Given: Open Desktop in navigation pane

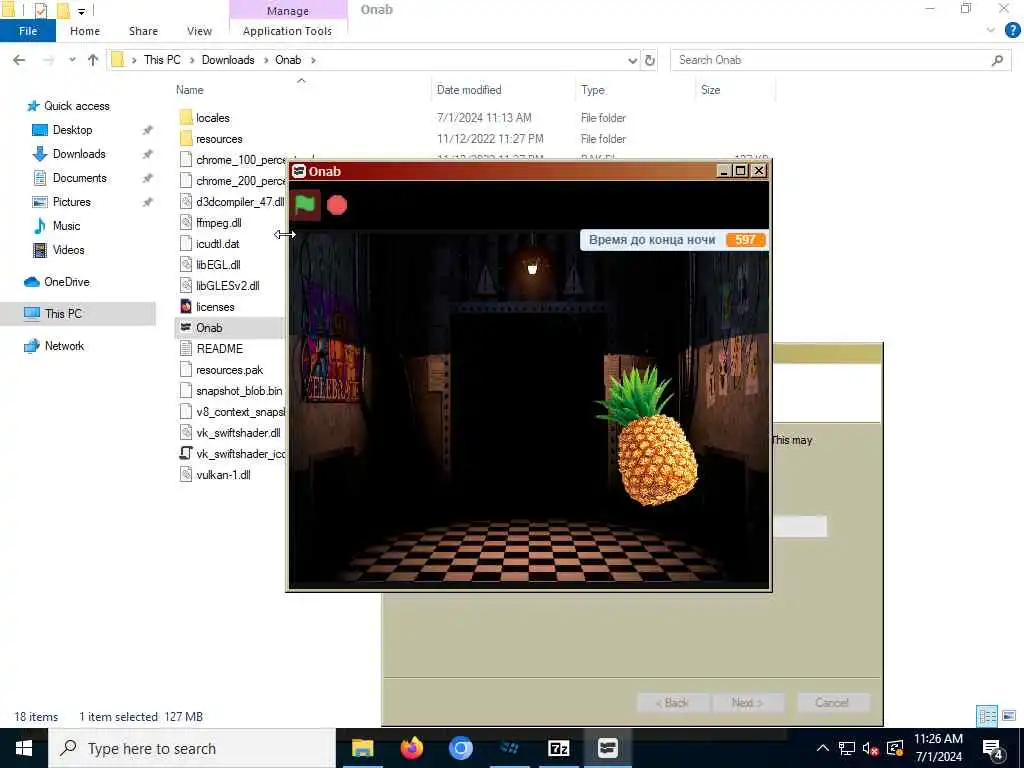Looking at the screenshot, I should pos(72,130).
